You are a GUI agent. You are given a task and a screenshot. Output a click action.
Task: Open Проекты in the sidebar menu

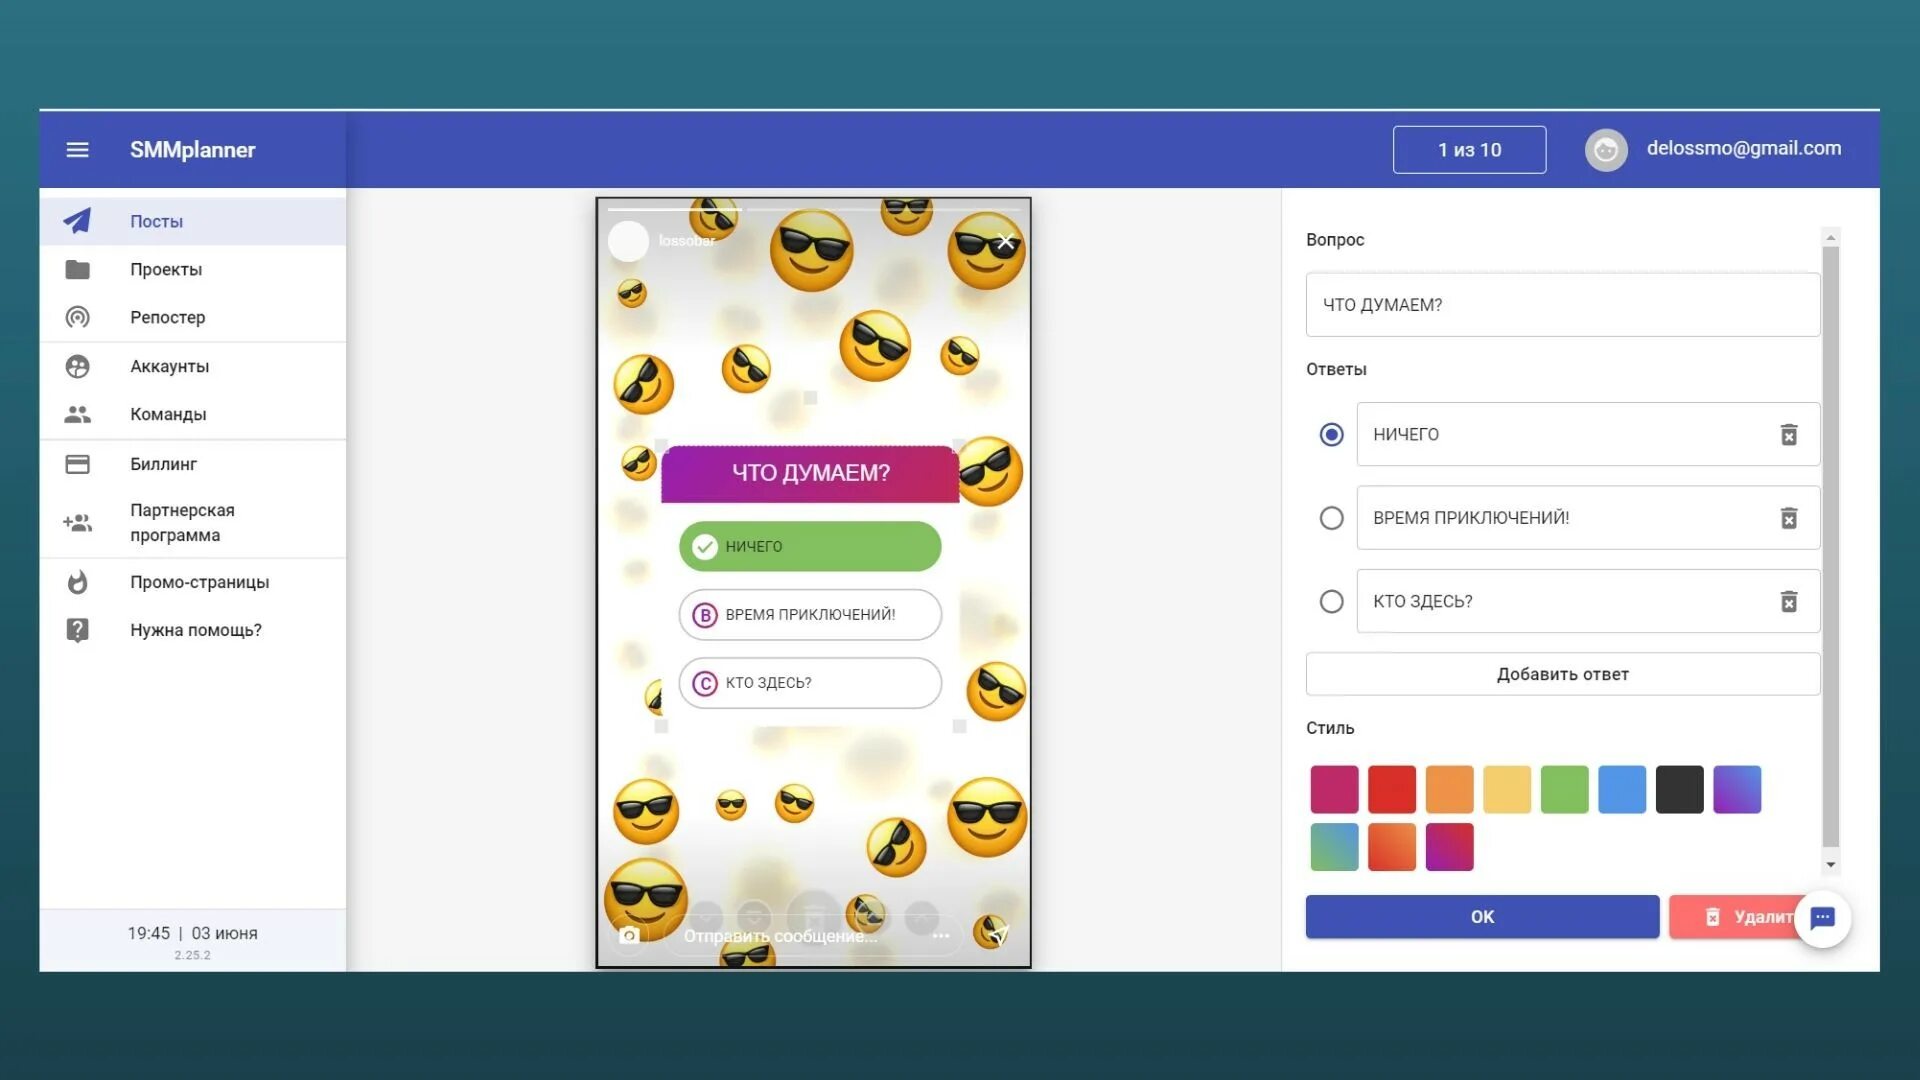(166, 270)
